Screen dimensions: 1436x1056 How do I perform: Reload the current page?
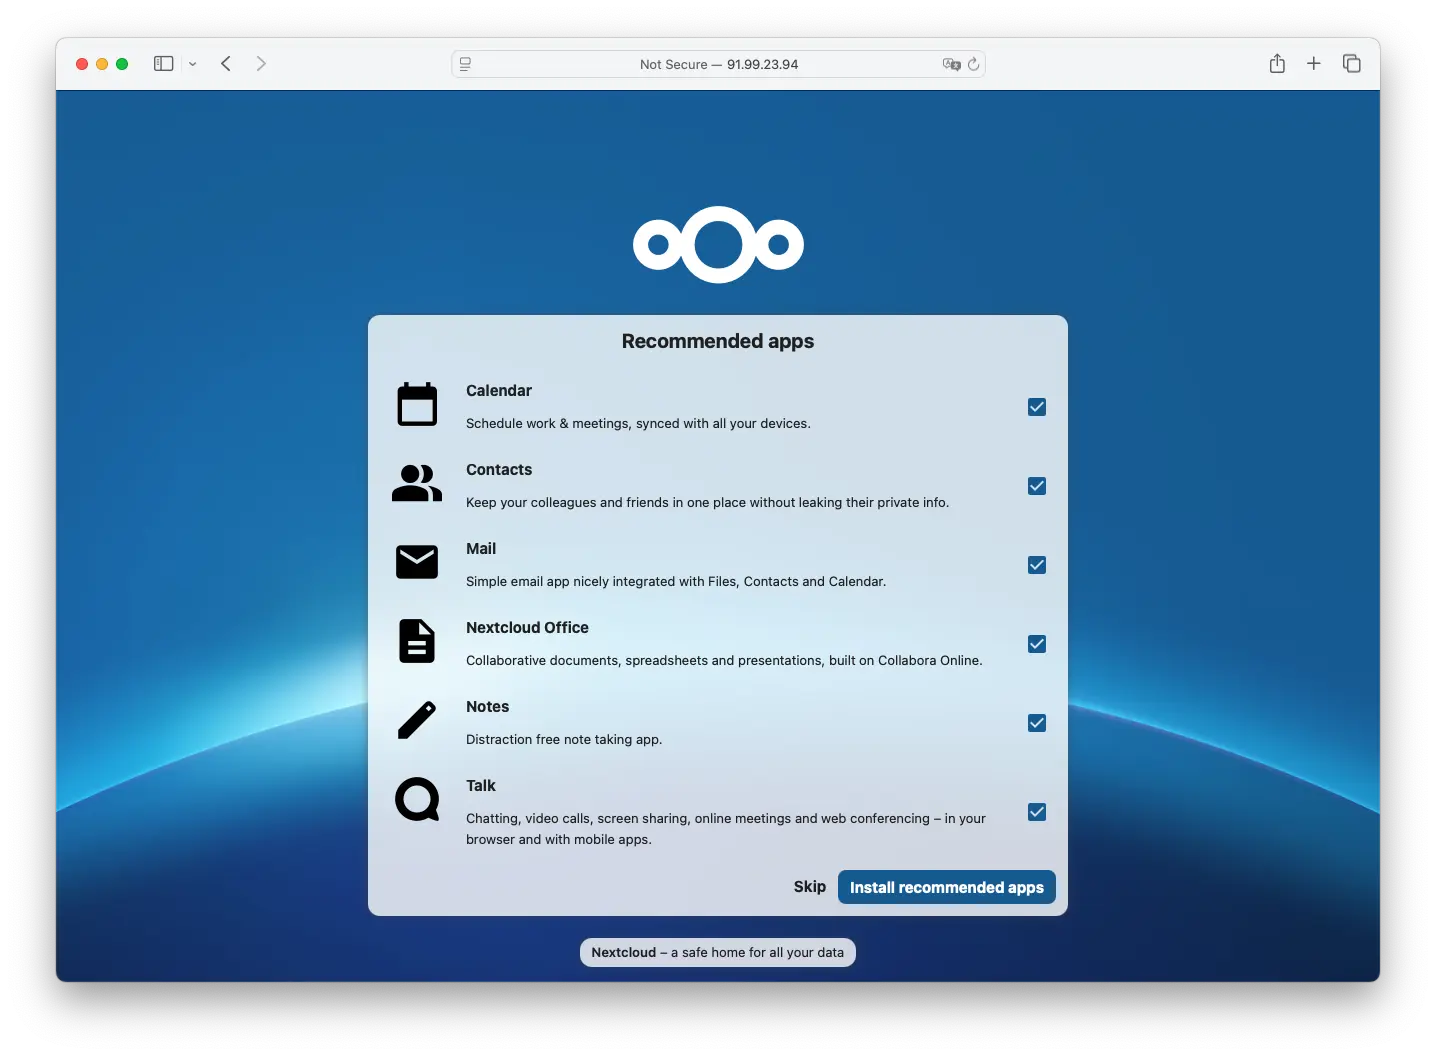pyautogui.click(x=975, y=64)
